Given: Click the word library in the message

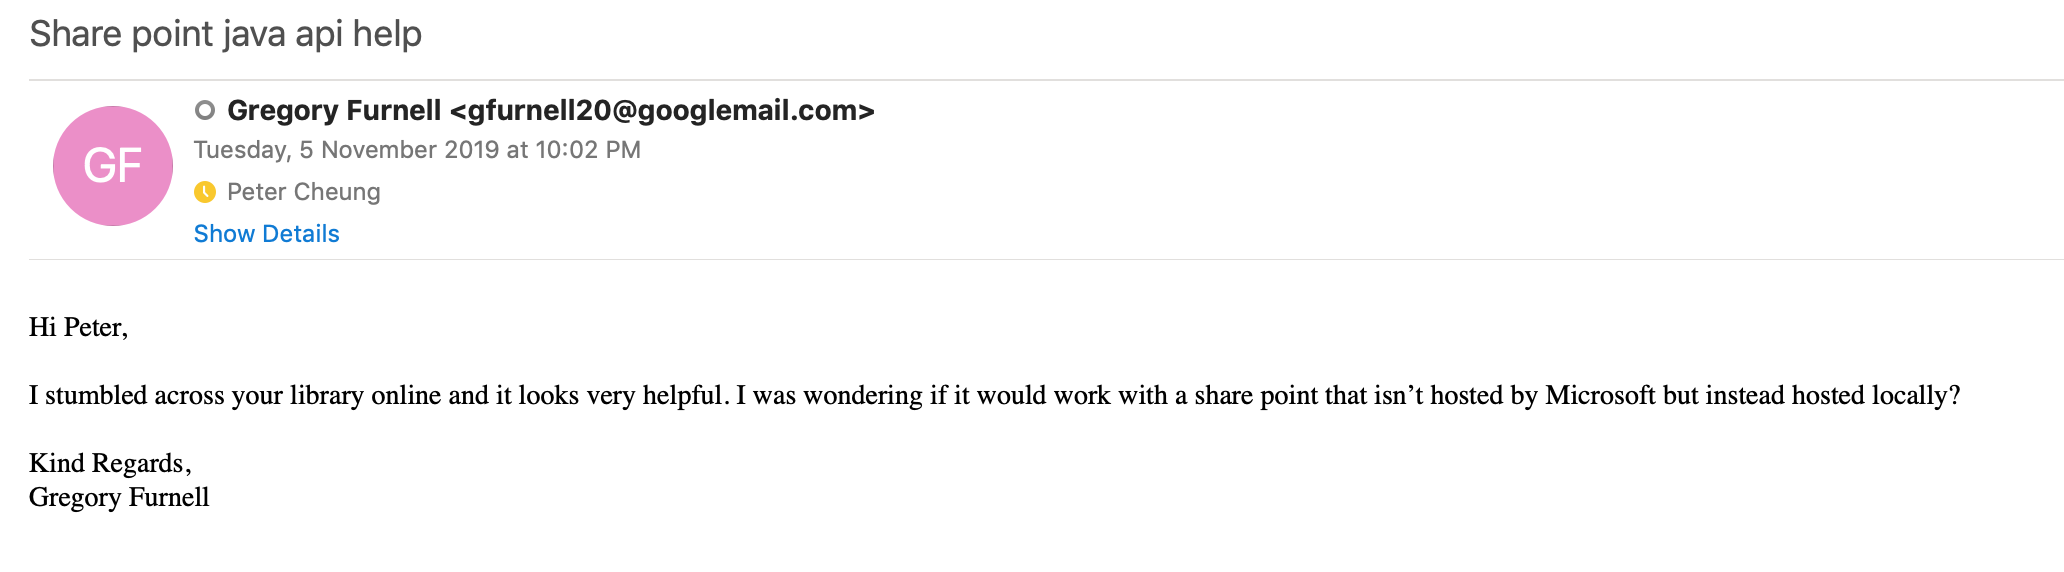Looking at the screenshot, I should (327, 395).
